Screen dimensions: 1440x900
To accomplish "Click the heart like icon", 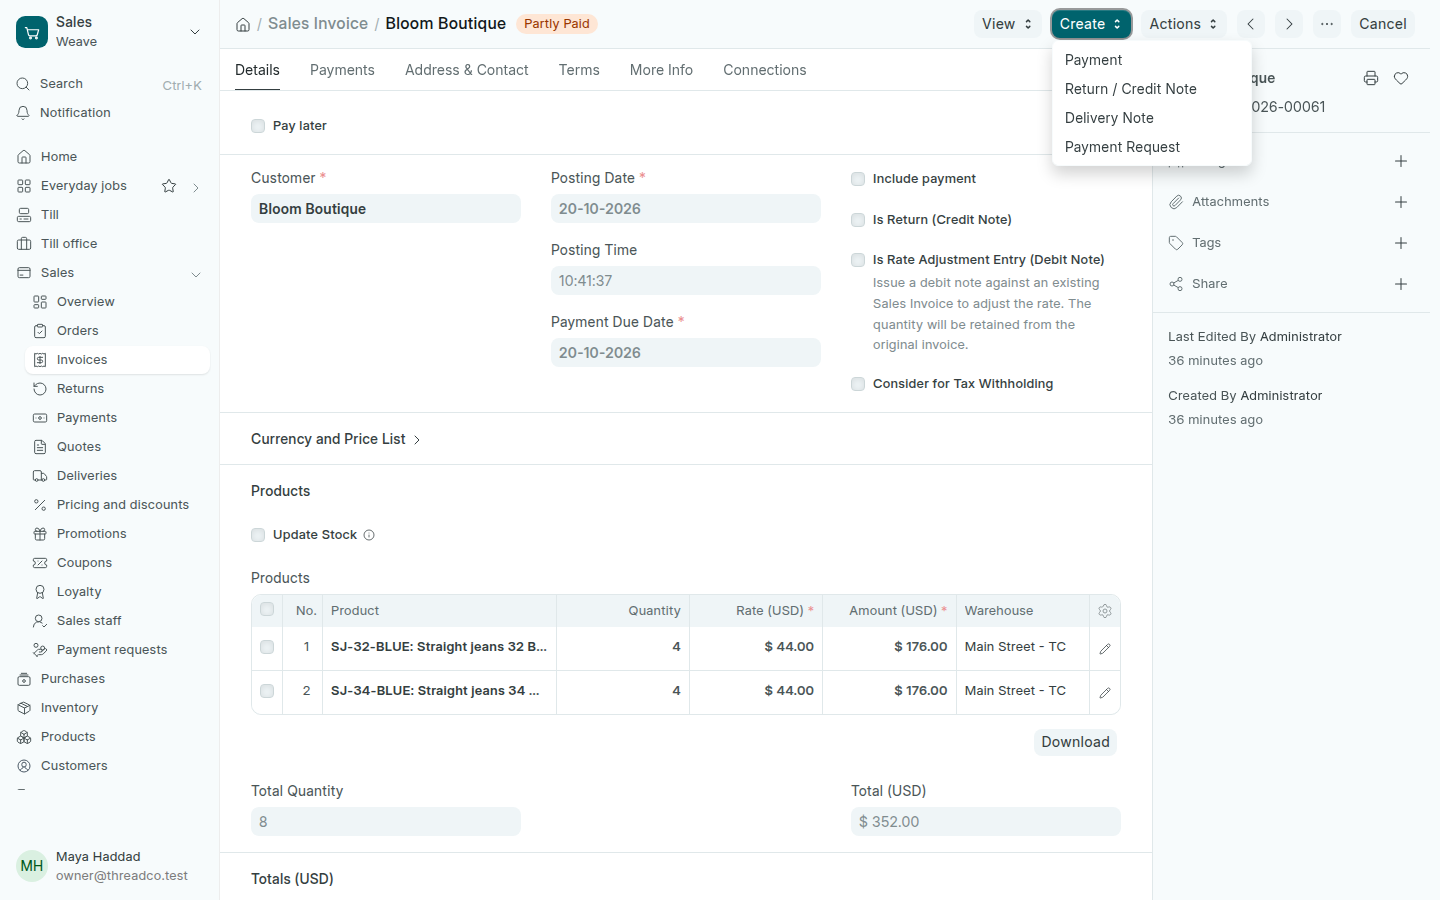I will (x=1401, y=78).
